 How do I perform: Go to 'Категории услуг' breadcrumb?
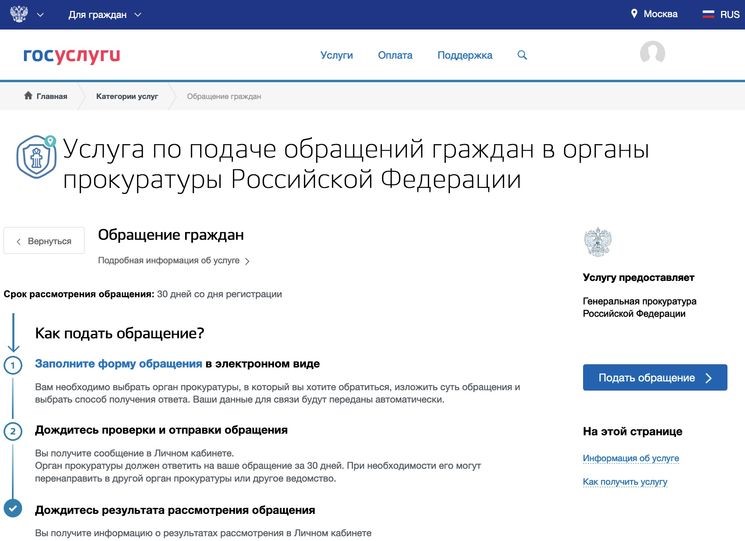pyautogui.click(x=127, y=96)
